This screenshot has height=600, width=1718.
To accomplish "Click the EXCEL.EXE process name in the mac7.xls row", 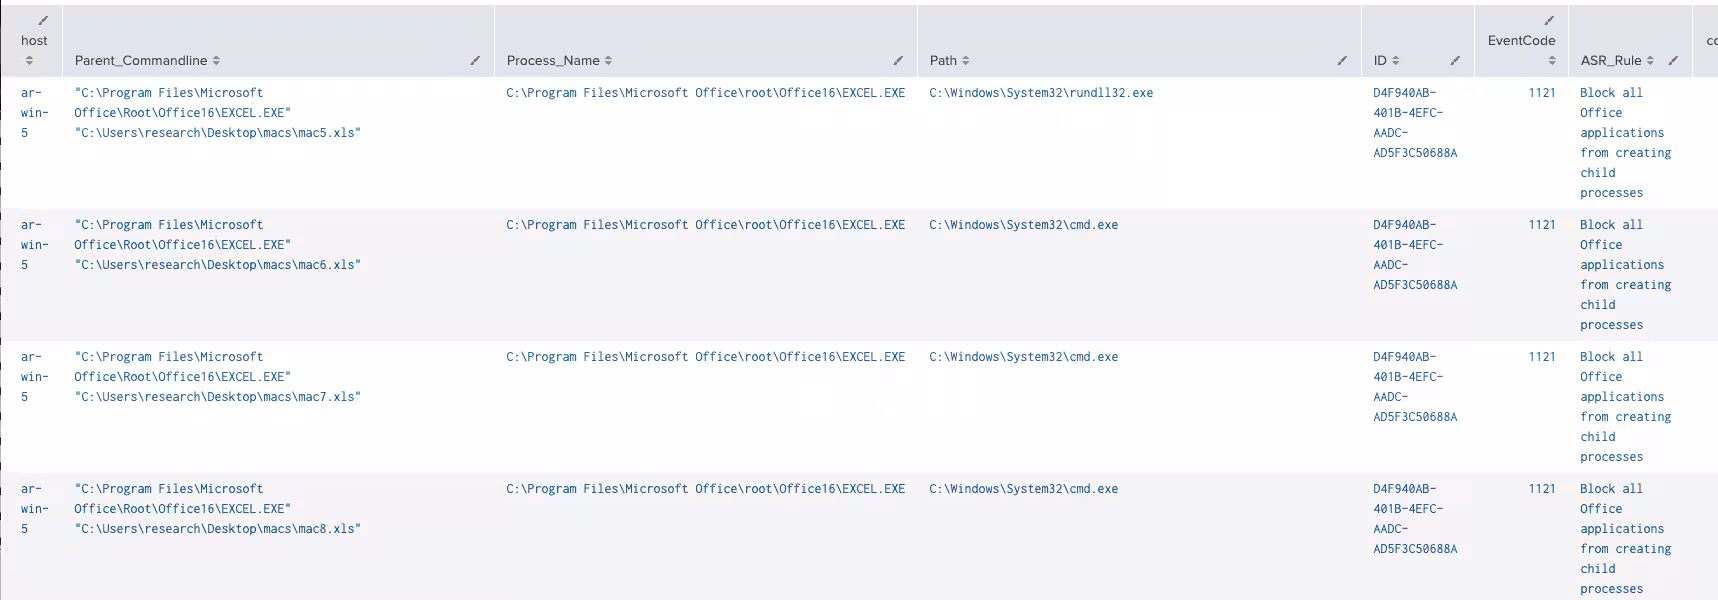I will (x=705, y=357).
